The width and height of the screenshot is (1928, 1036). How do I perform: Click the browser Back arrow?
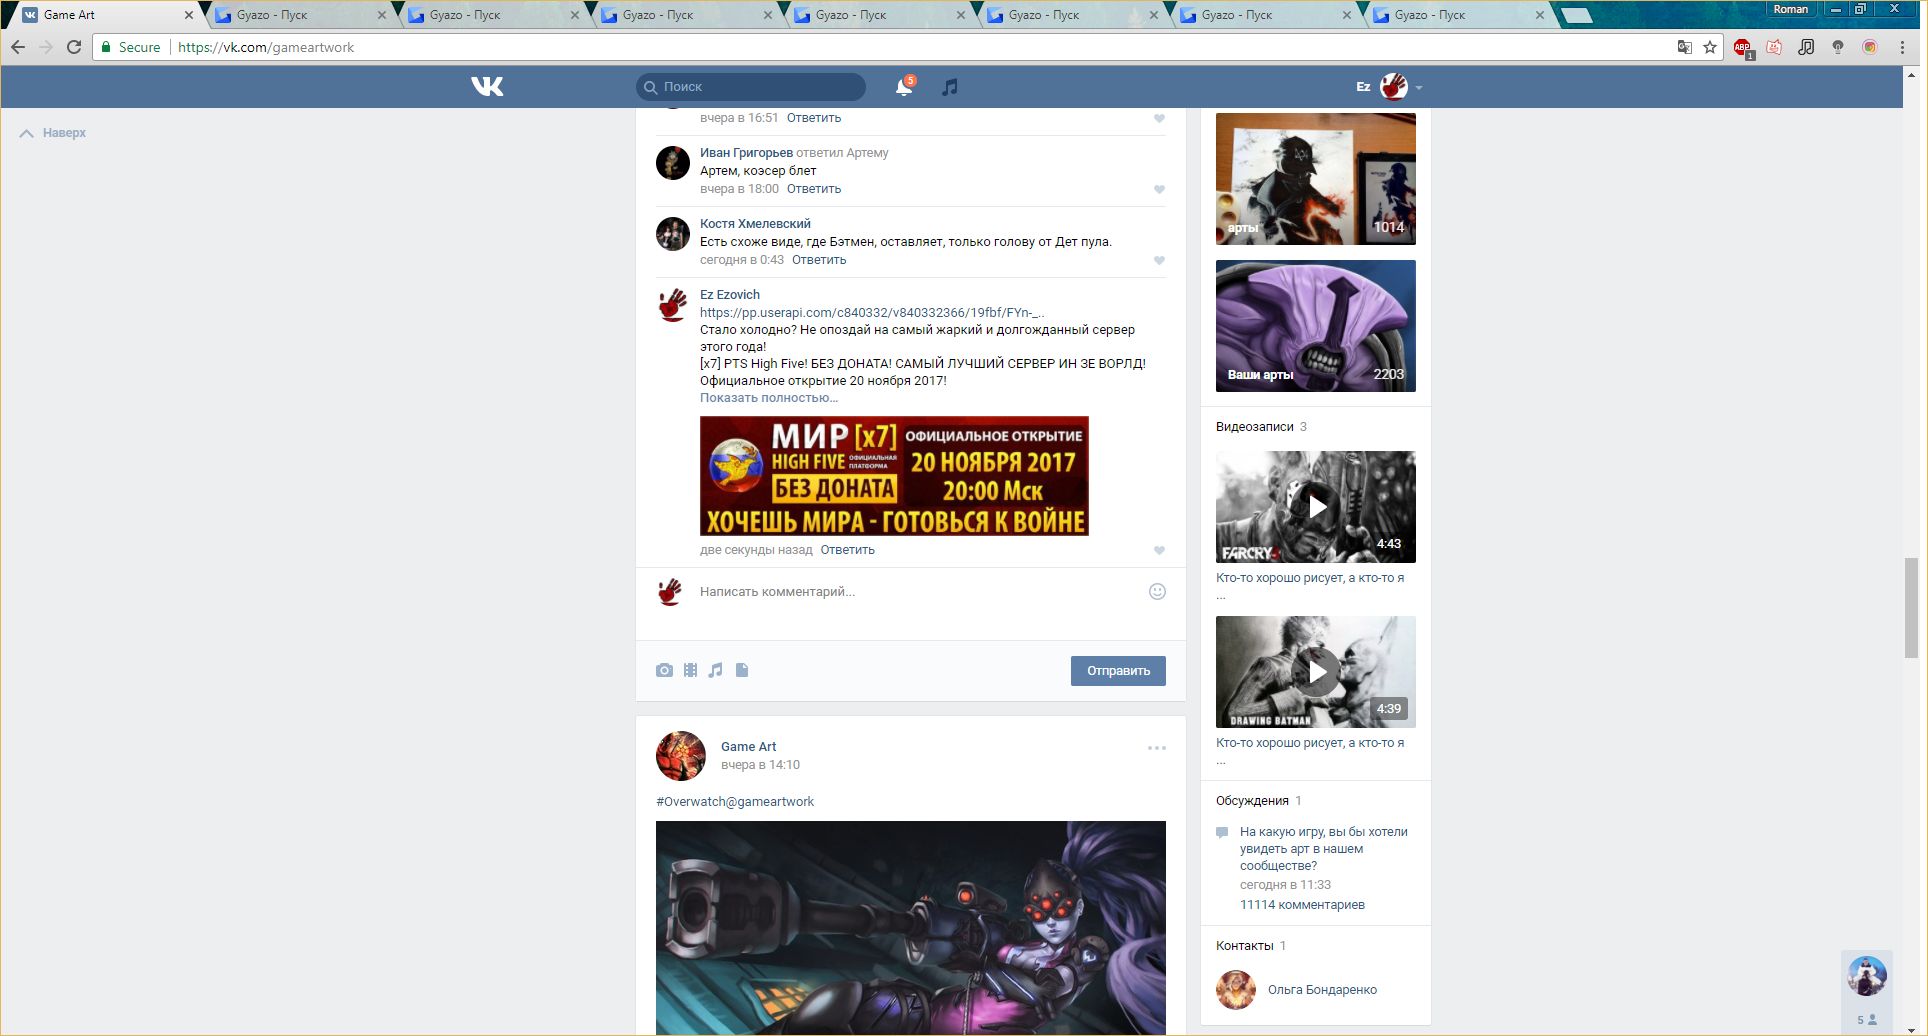click(18, 47)
